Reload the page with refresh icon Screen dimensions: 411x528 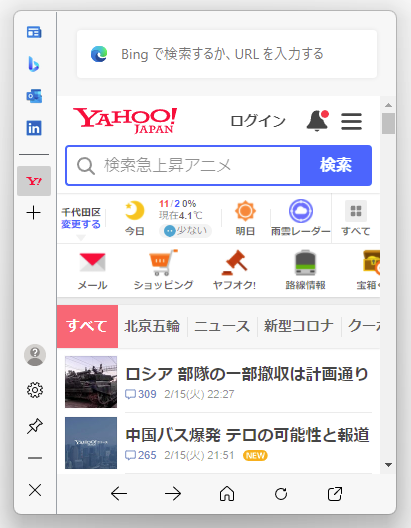(x=281, y=494)
